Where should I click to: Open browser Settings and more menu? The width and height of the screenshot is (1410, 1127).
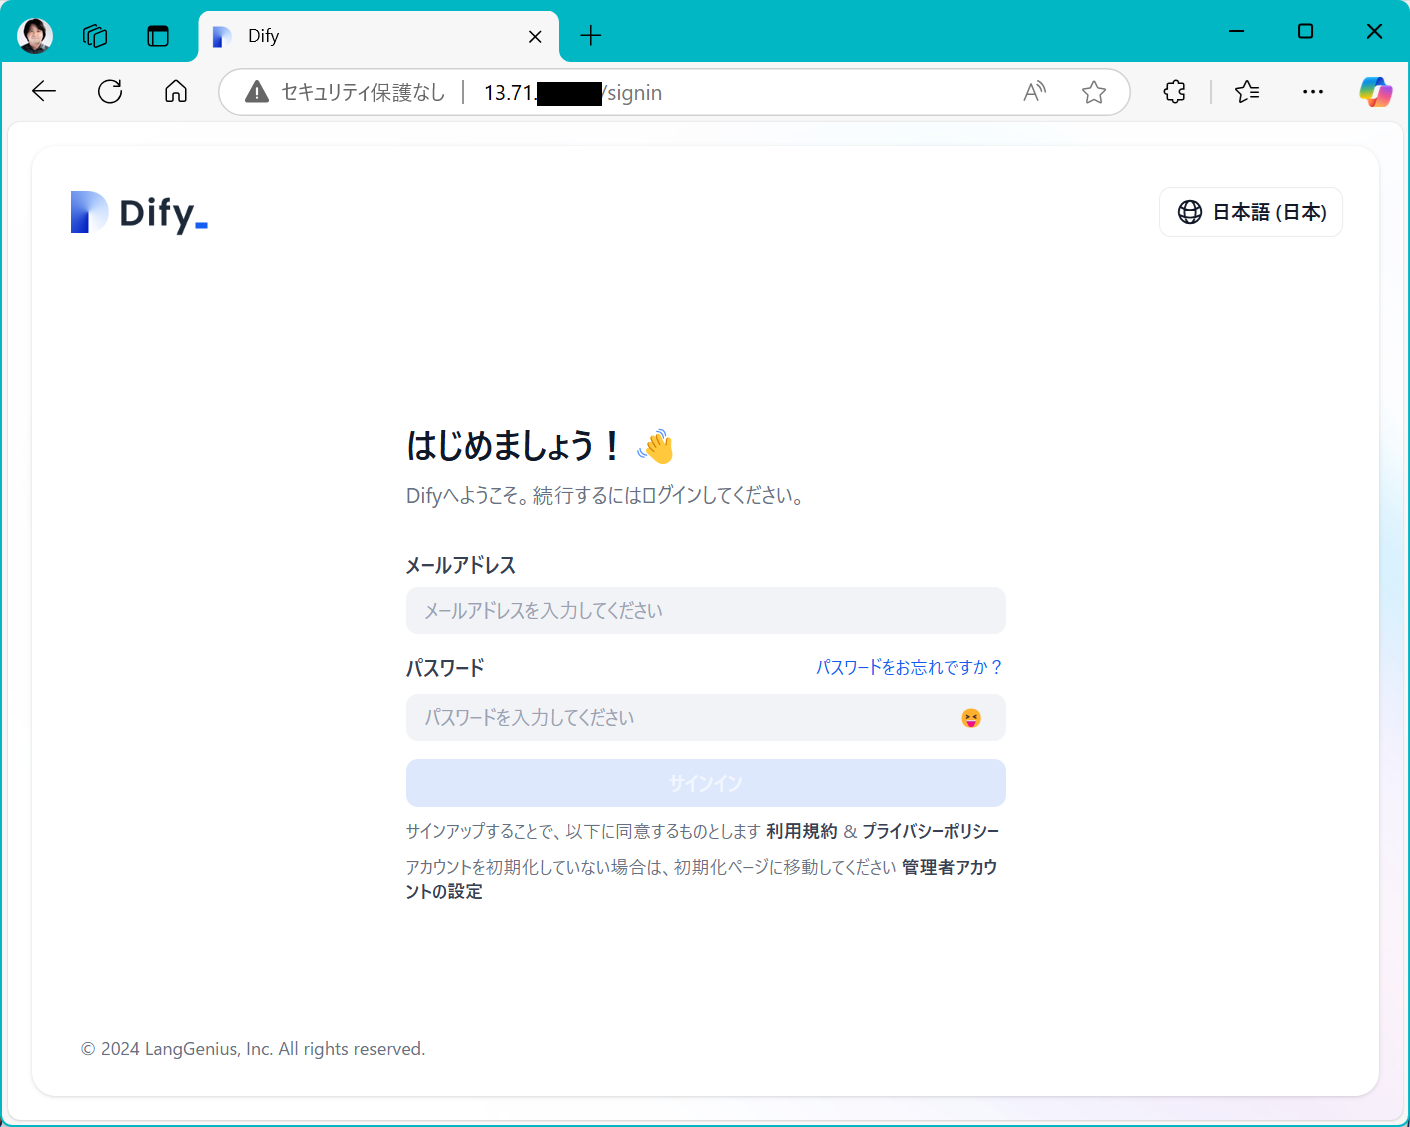pyautogui.click(x=1313, y=91)
